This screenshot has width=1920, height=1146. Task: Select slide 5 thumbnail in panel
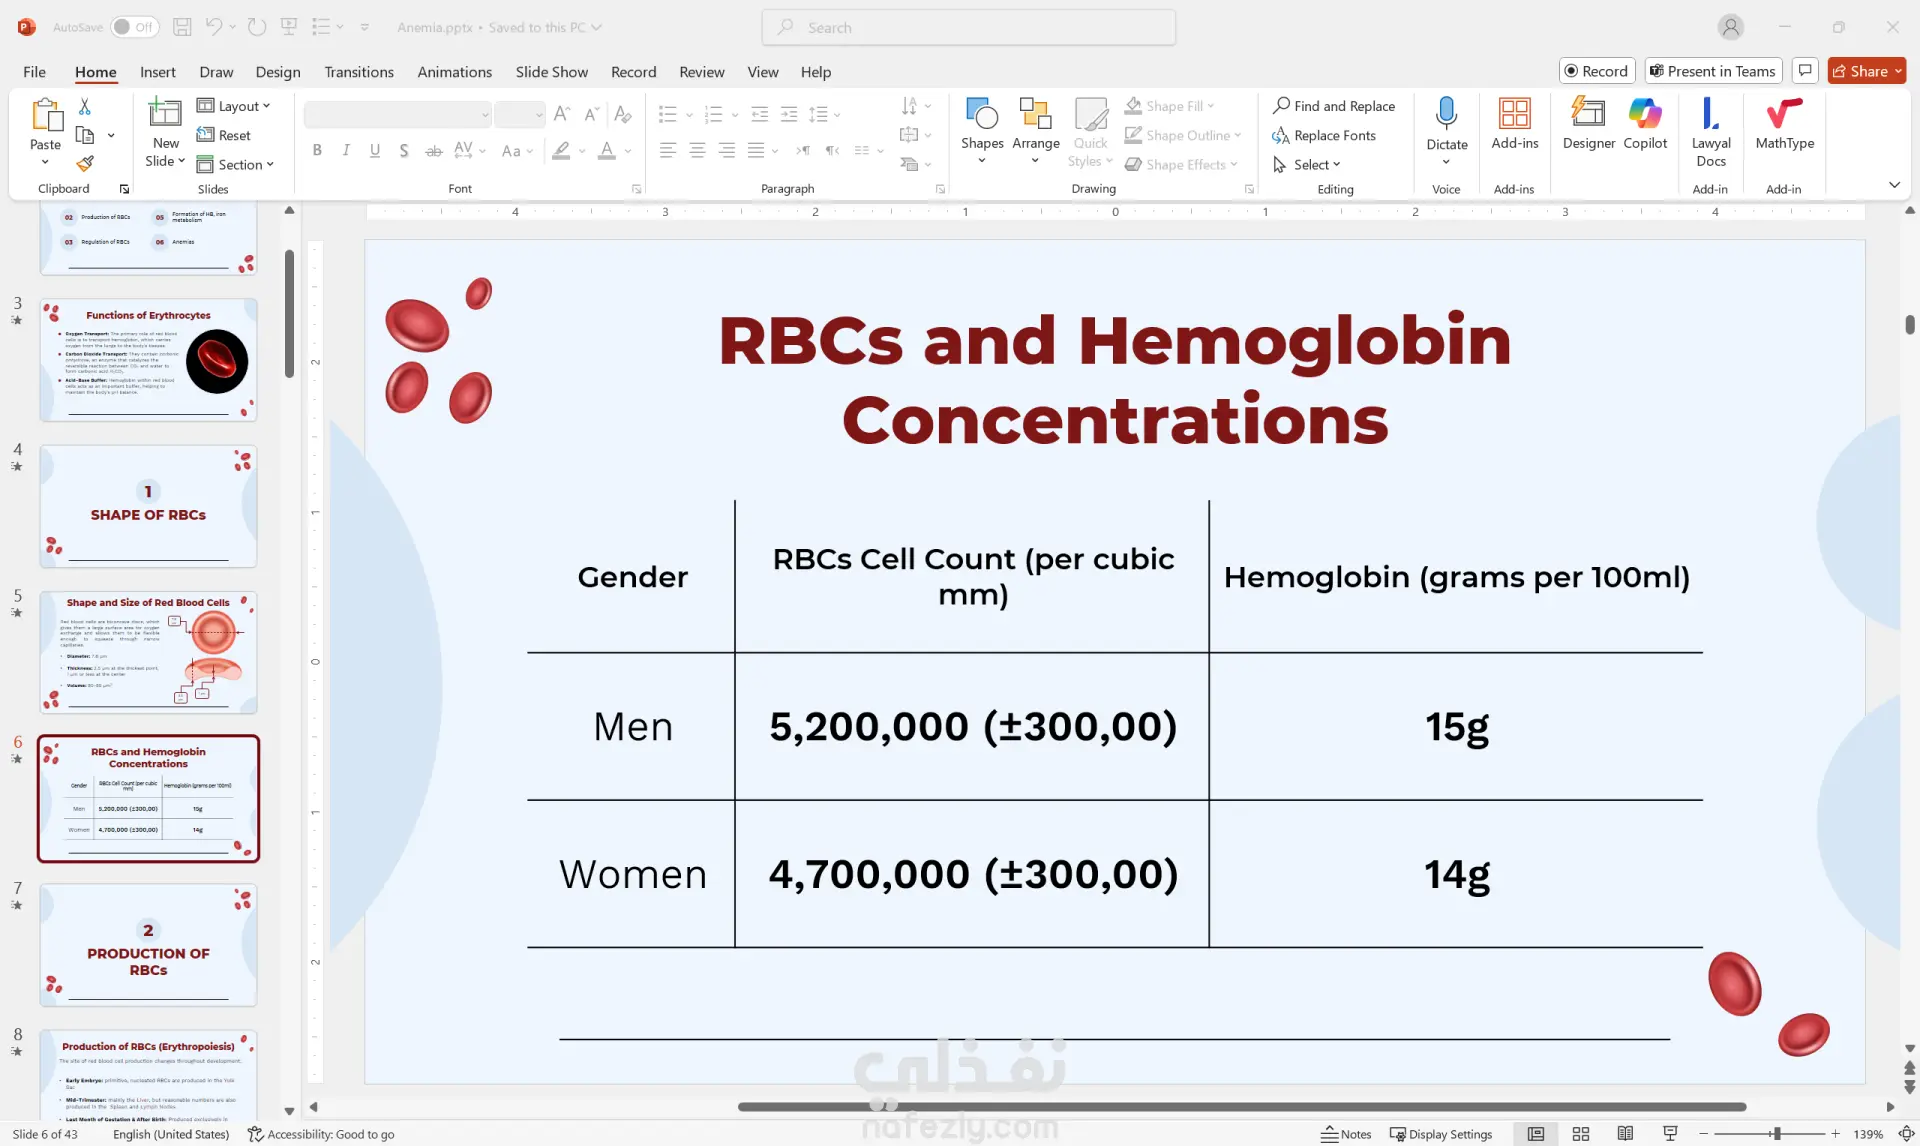click(x=148, y=652)
